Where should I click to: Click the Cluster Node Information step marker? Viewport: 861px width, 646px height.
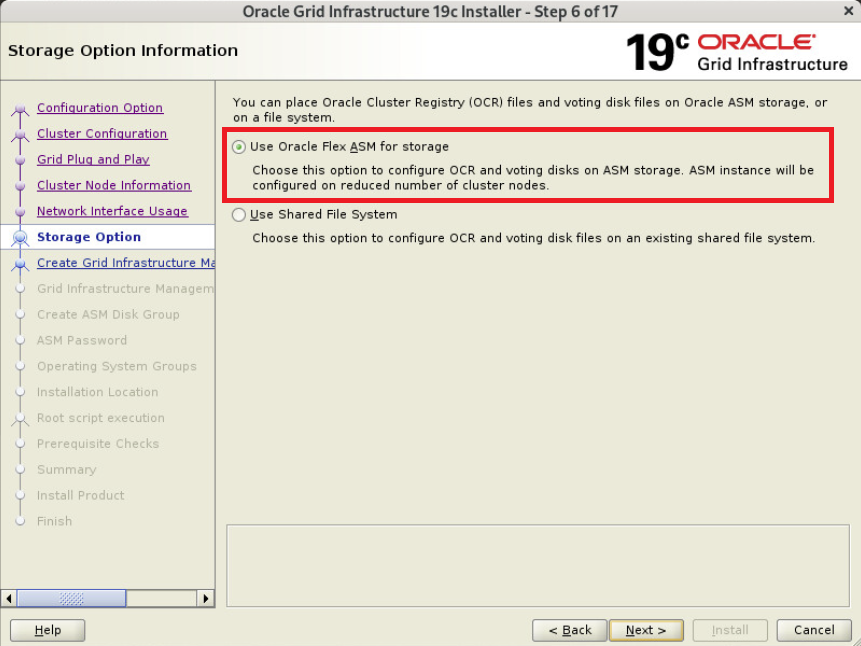20,186
